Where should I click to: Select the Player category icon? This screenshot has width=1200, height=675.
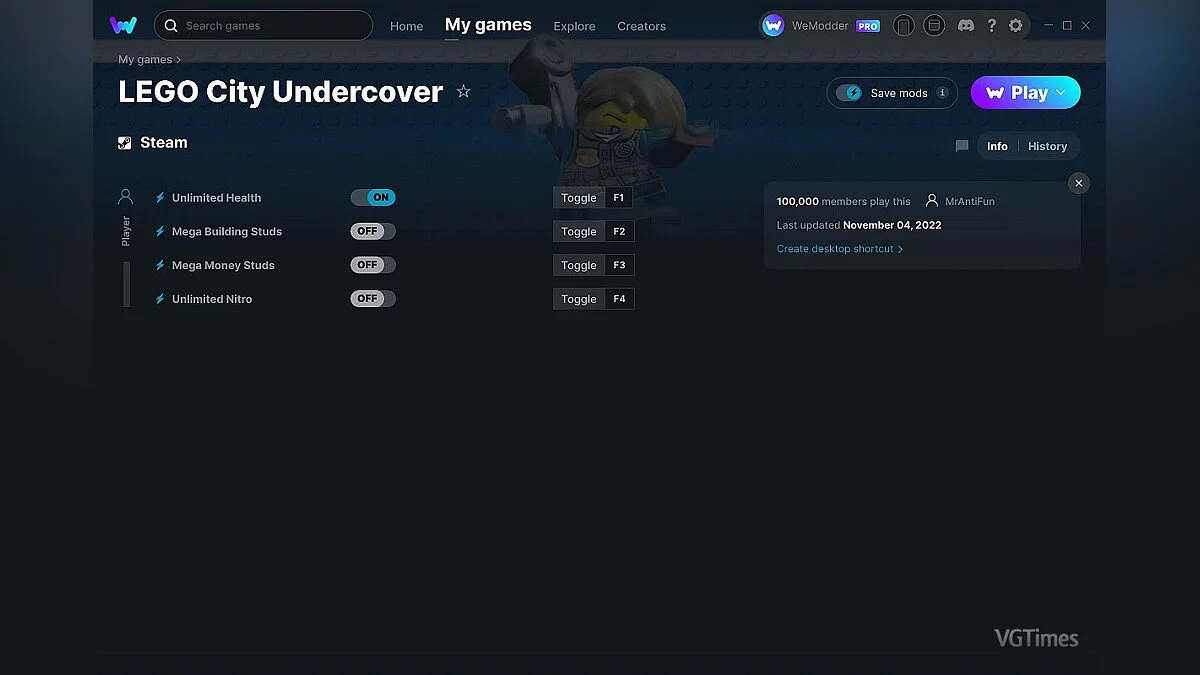click(125, 197)
